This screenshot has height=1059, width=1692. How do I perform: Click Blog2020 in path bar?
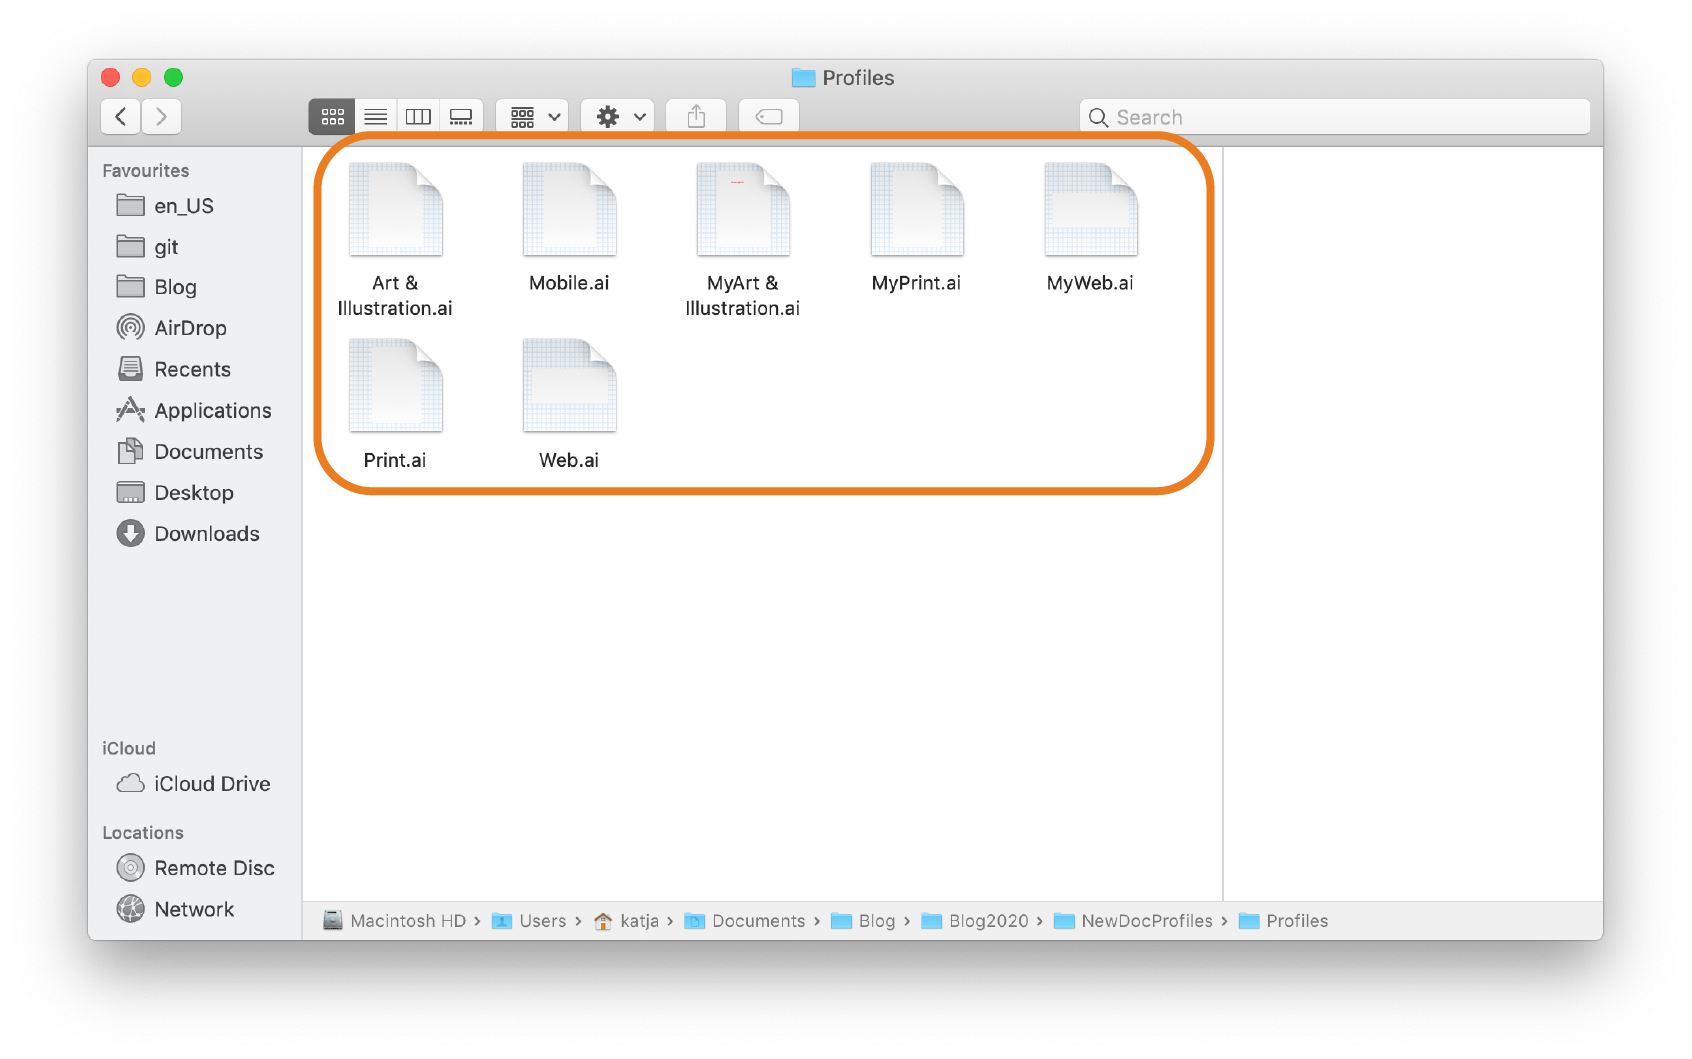(x=975, y=920)
